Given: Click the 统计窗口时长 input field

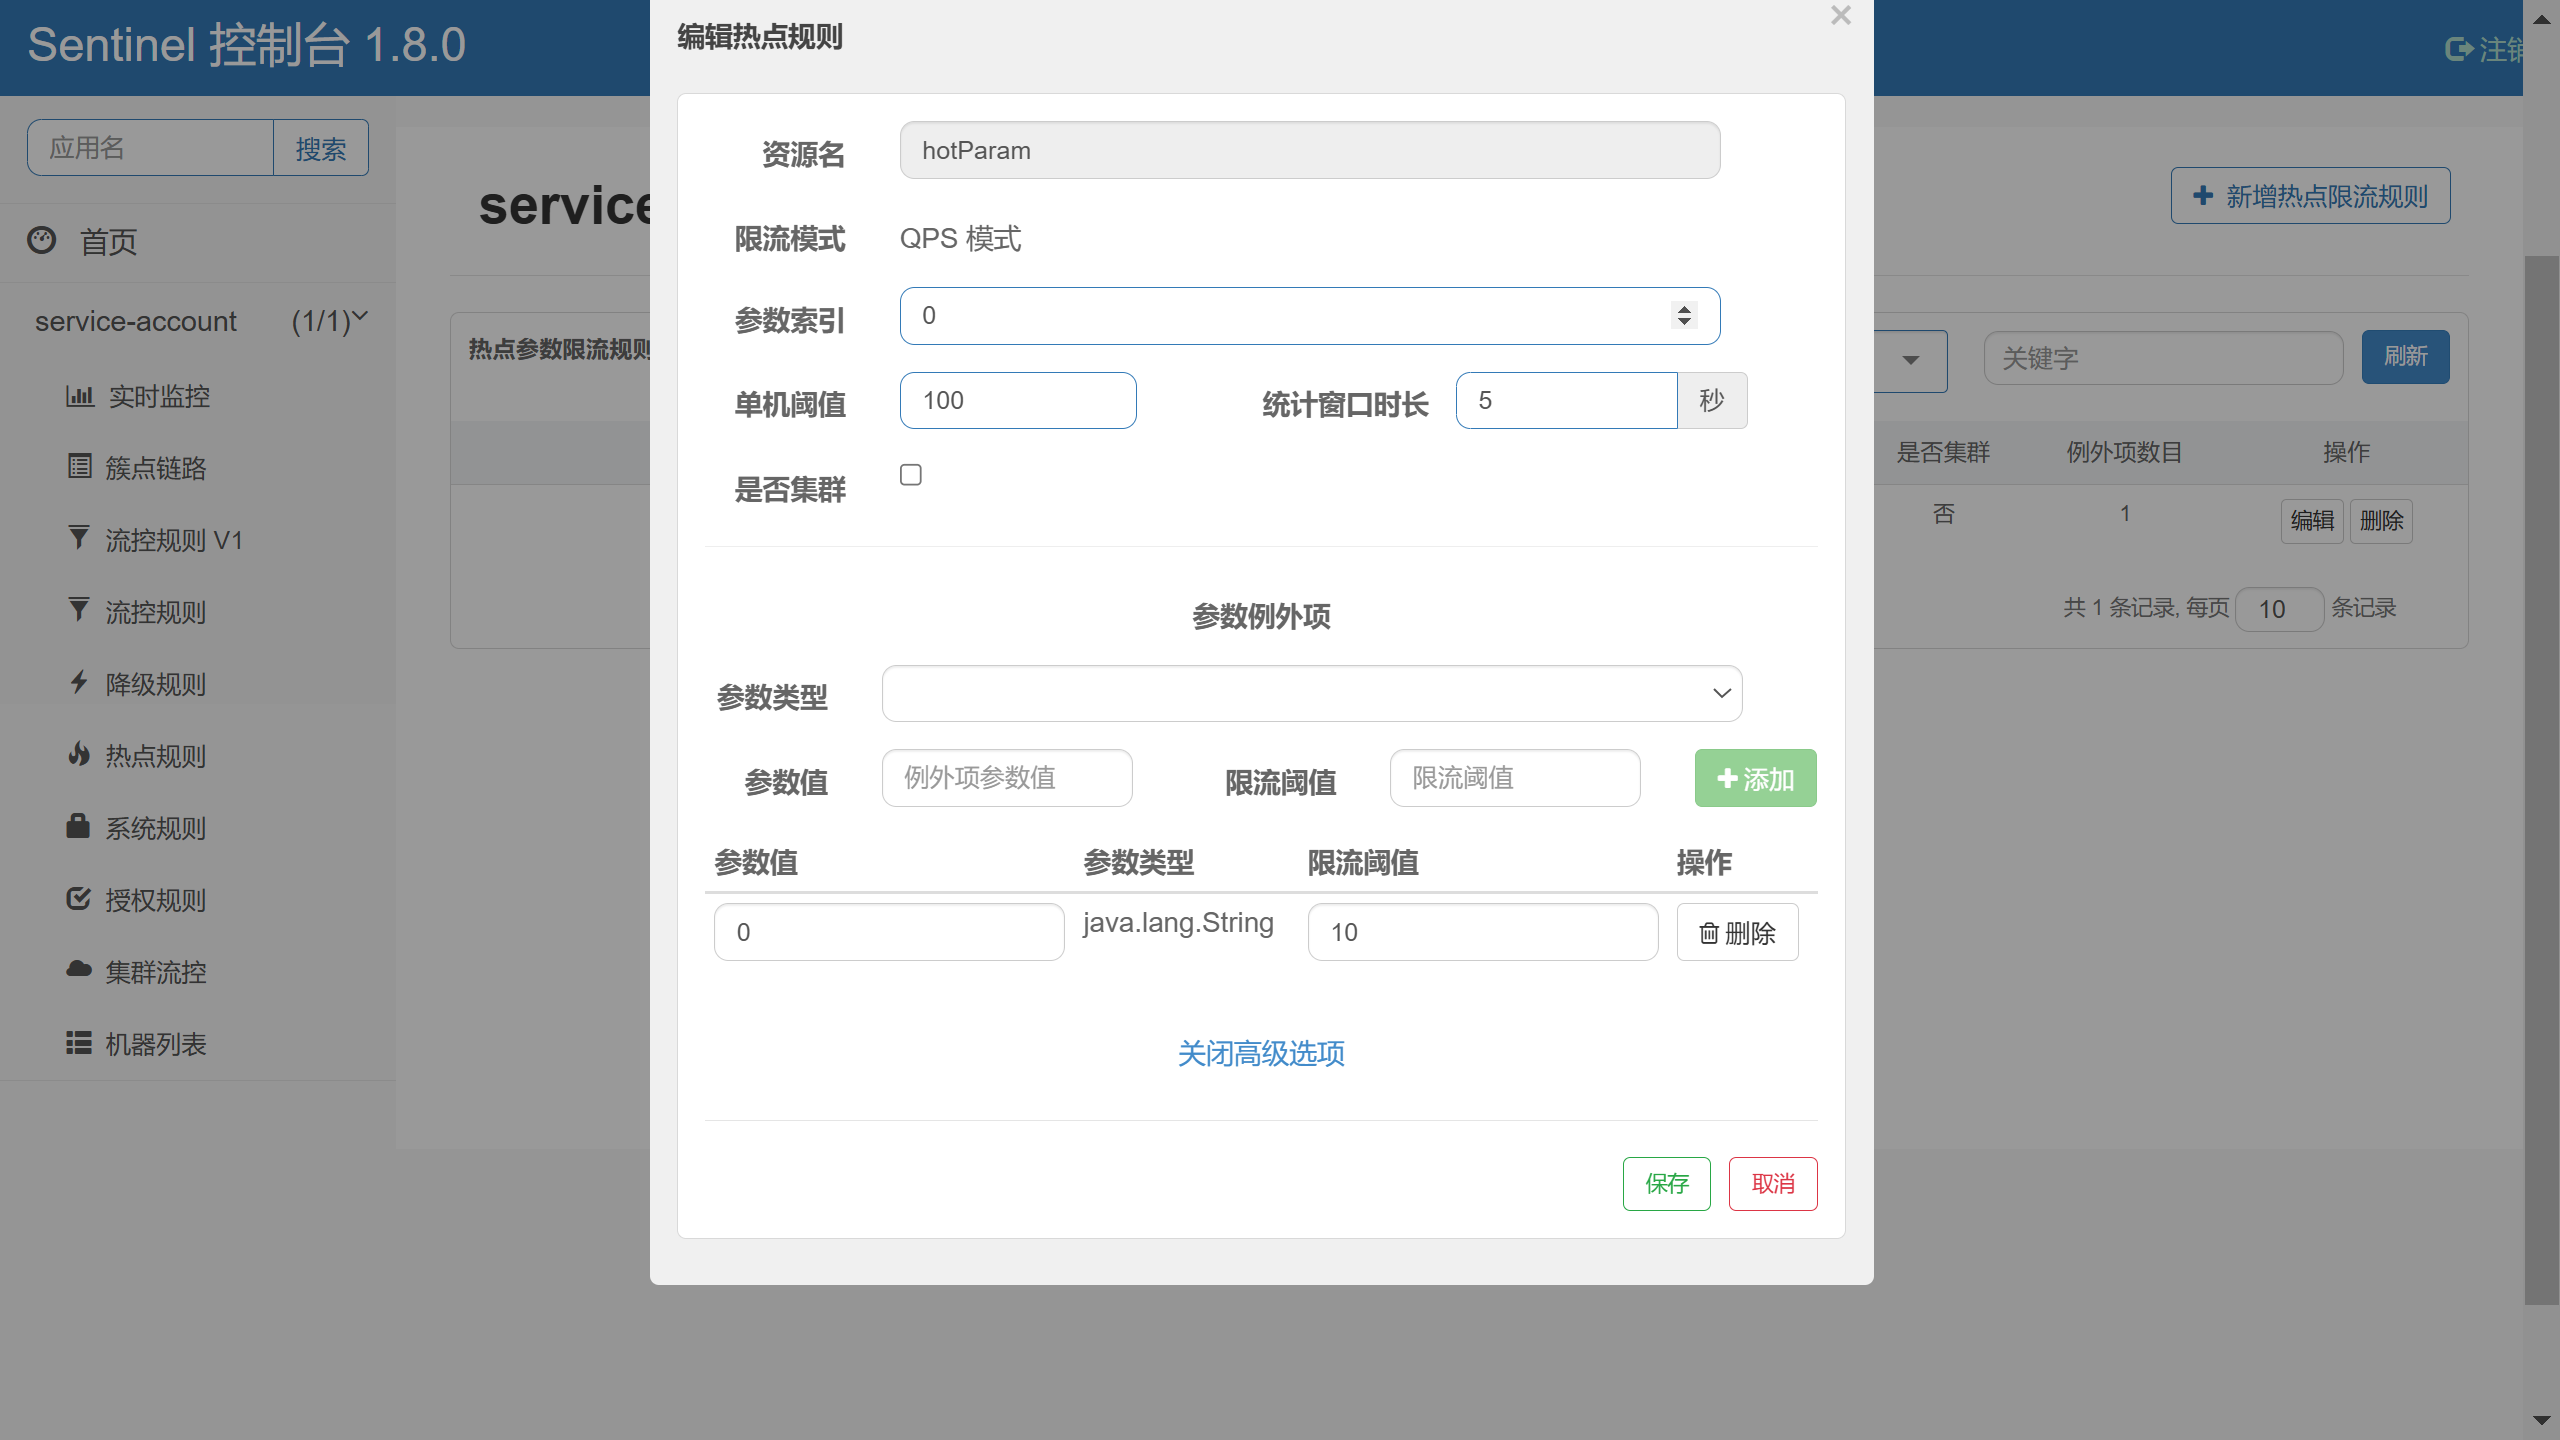Looking at the screenshot, I should 1565,401.
